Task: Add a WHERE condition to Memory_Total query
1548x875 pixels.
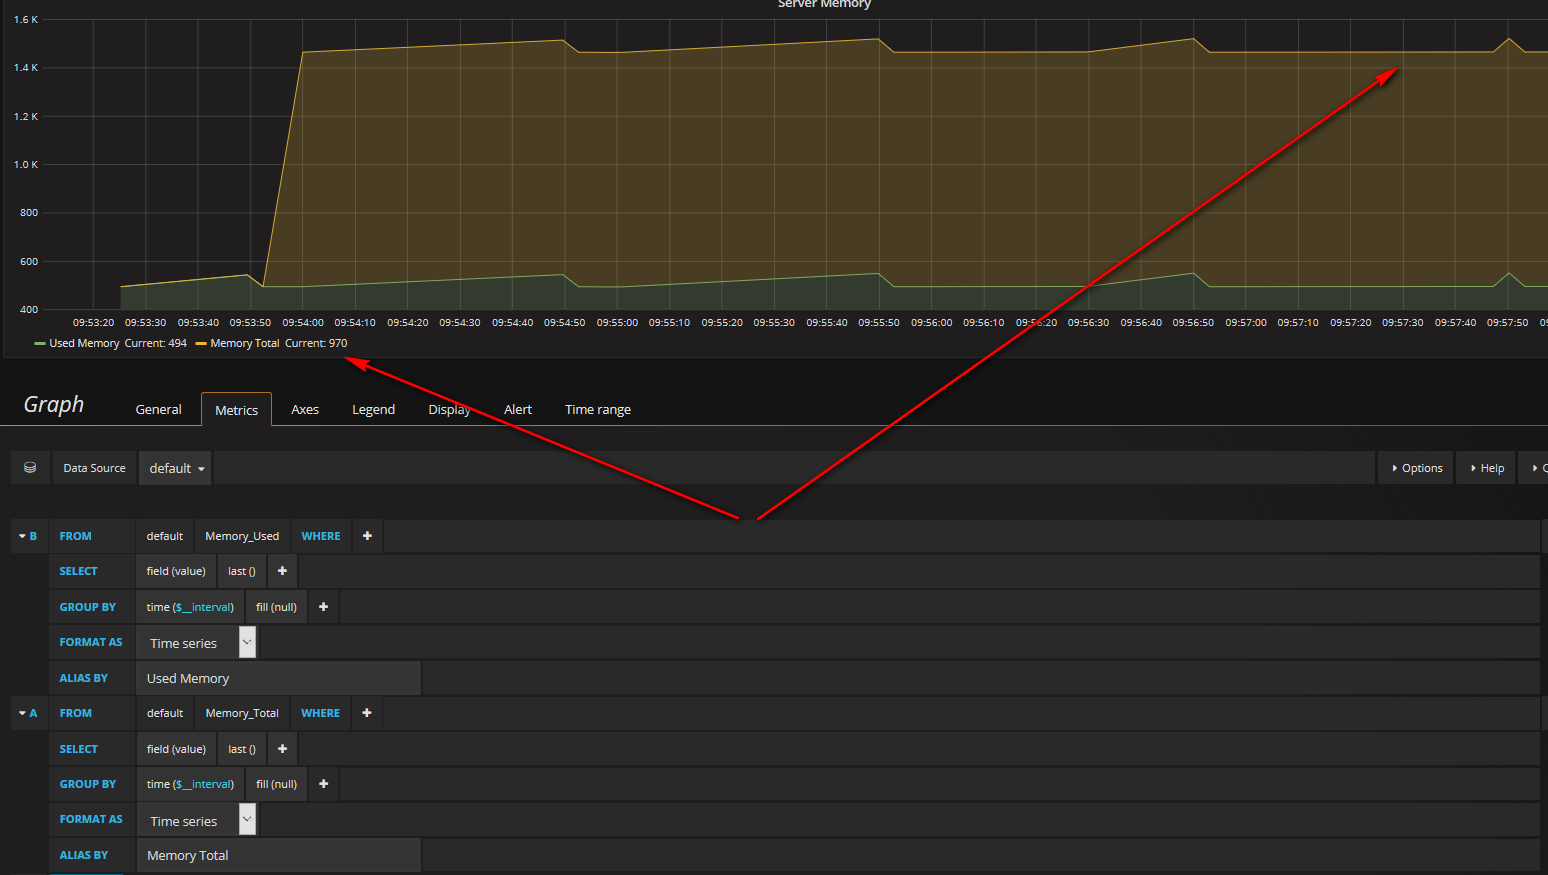Action: click(366, 713)
